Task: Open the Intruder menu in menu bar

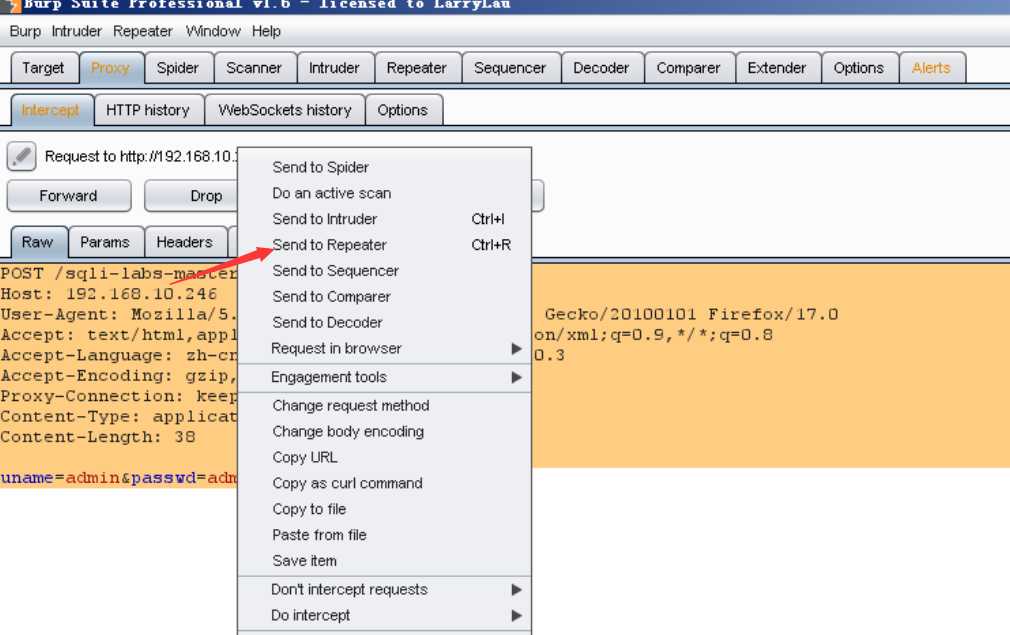Action: pos(77,31)
